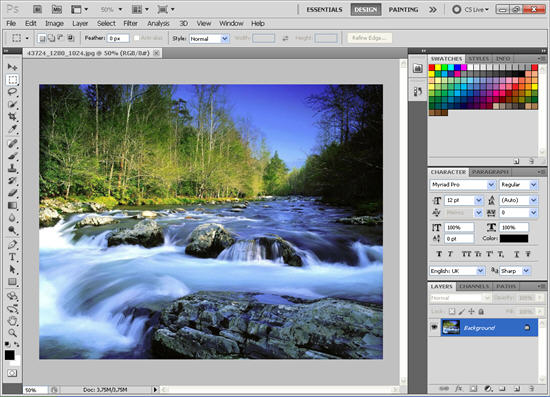This screenshot has height=397, width=550.
Task: Select the Horizontal Type tool
Action: tap(12, 257)
